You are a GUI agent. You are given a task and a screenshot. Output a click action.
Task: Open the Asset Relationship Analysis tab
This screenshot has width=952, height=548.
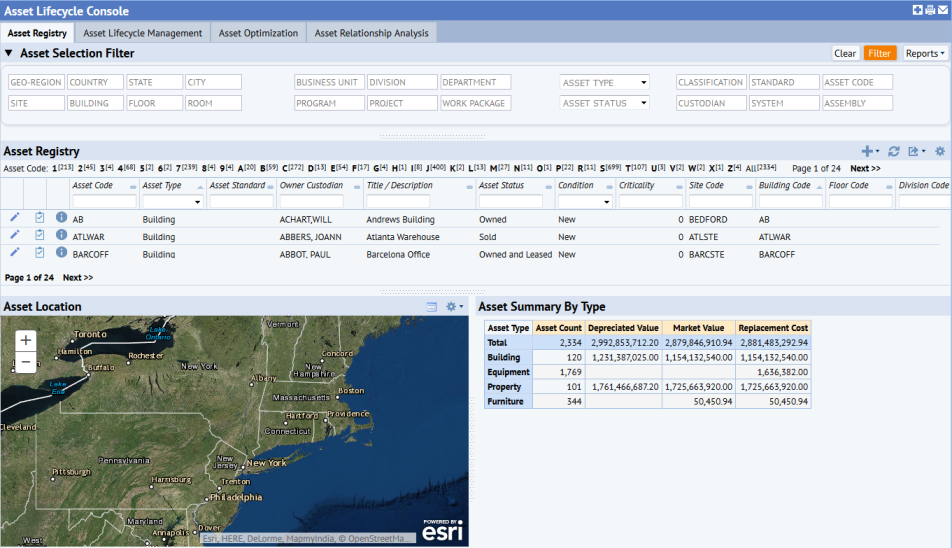pos(371,33)
